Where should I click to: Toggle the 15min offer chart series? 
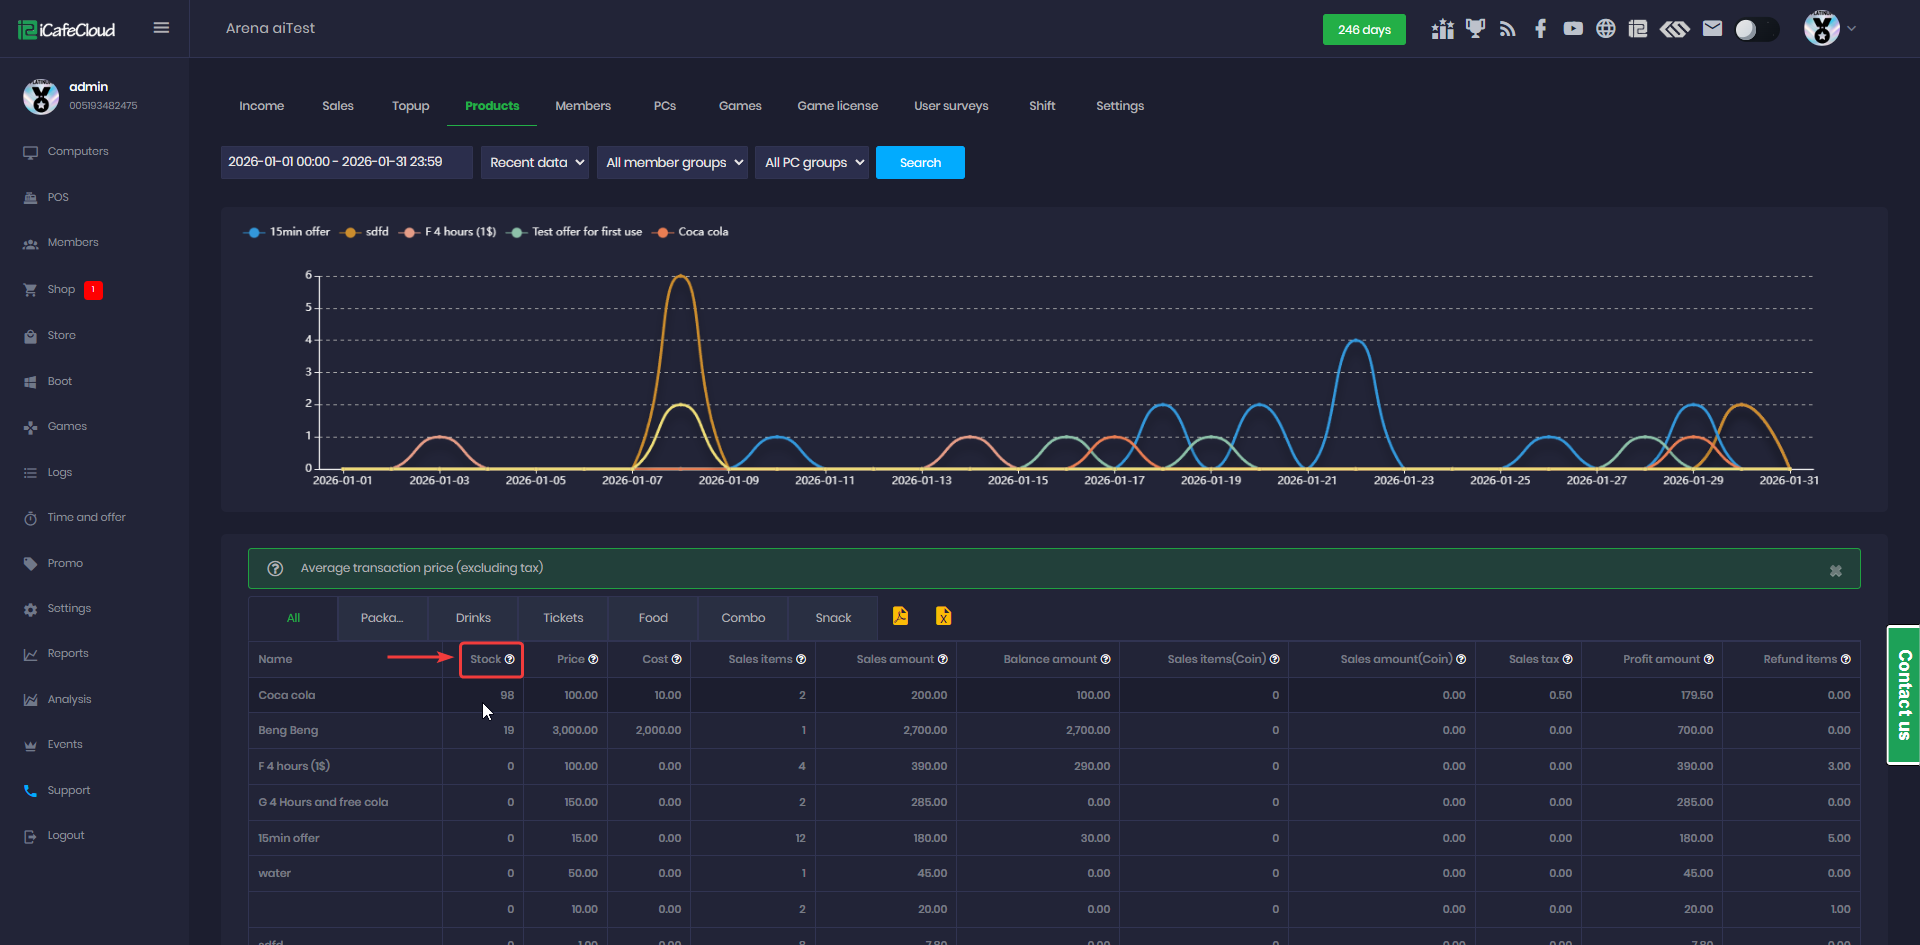[x=287, y=232]
